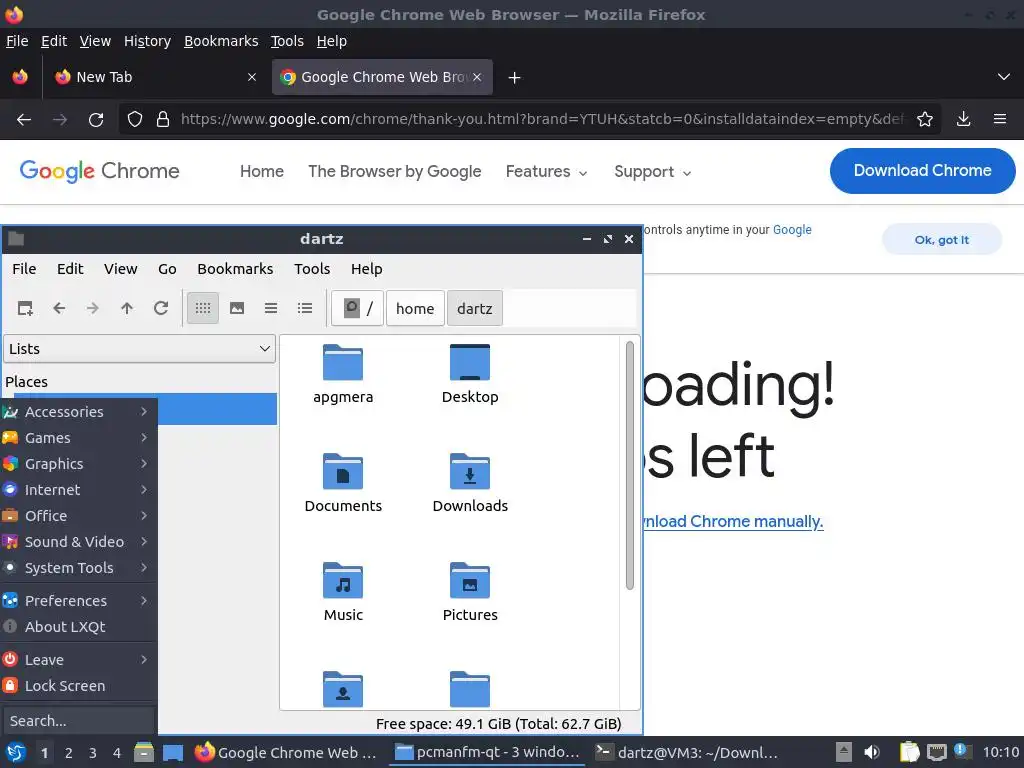Screen dimensions: 1024x768
Task: Open Firefox History menu
Action: pyautogui.click(x=147, y=41)
